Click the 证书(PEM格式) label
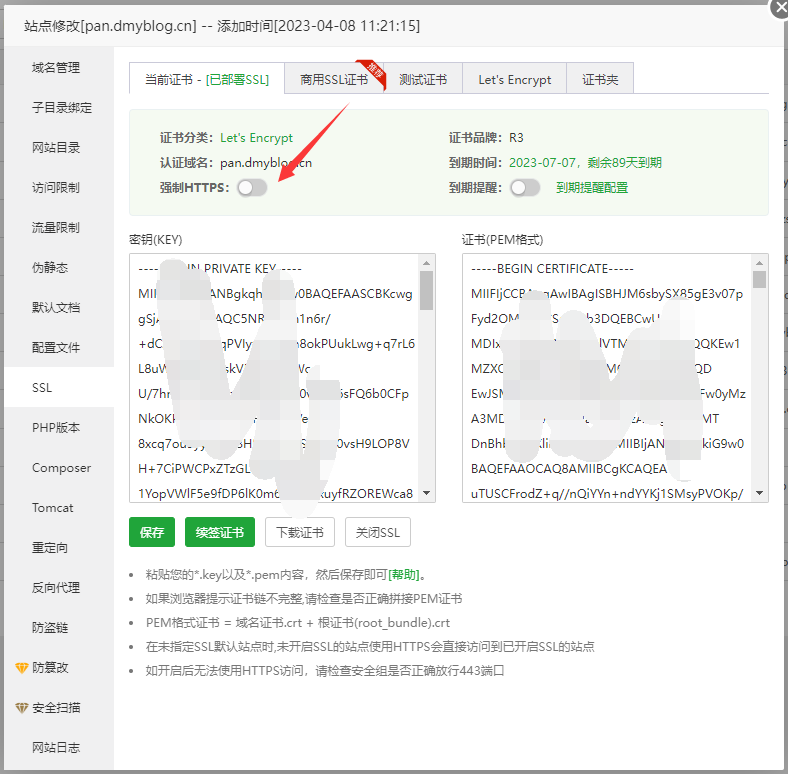The width and height of the screenshot is (788, 774). pos(502,239)
